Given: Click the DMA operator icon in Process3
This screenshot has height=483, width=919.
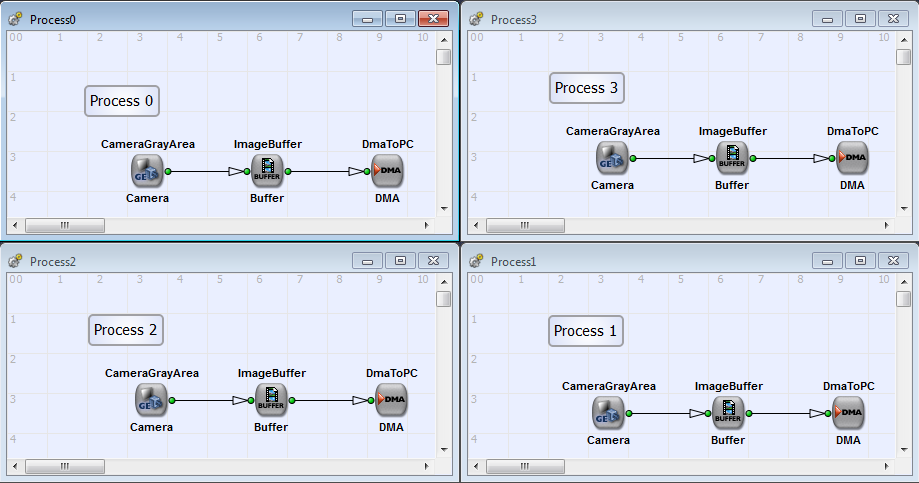Looking at the screenshot, I should coord(852,158).
